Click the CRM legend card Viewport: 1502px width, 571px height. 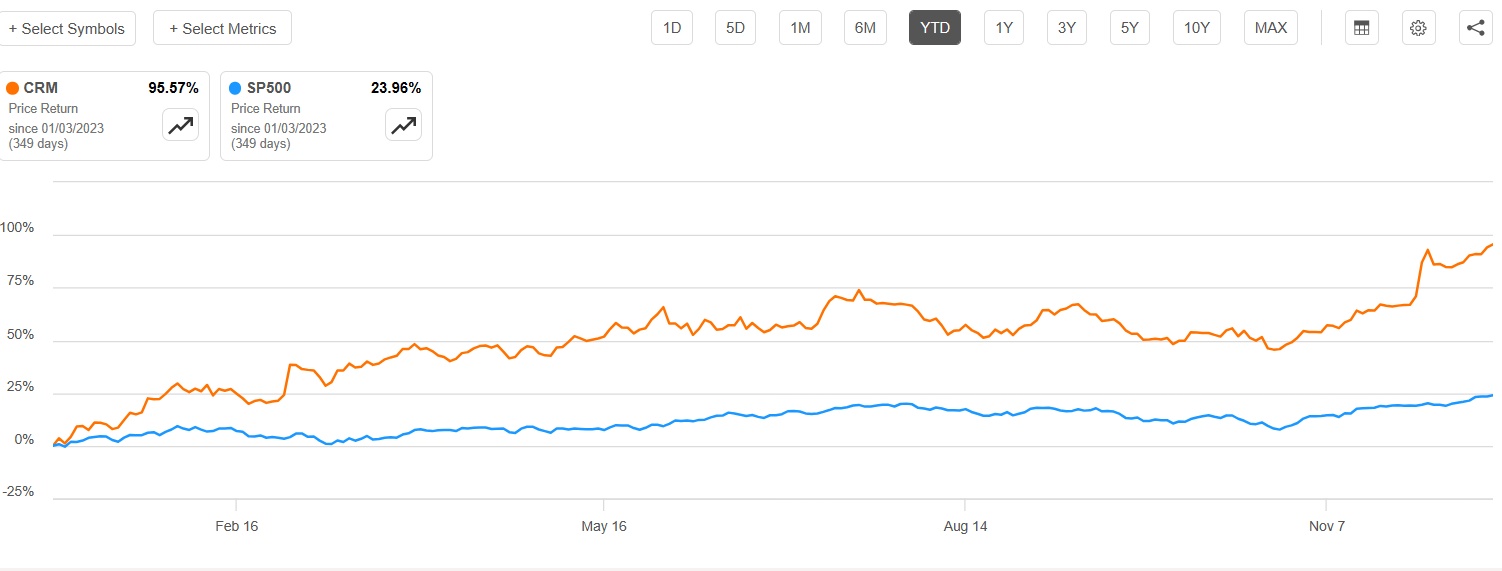(x=80, y=115)
